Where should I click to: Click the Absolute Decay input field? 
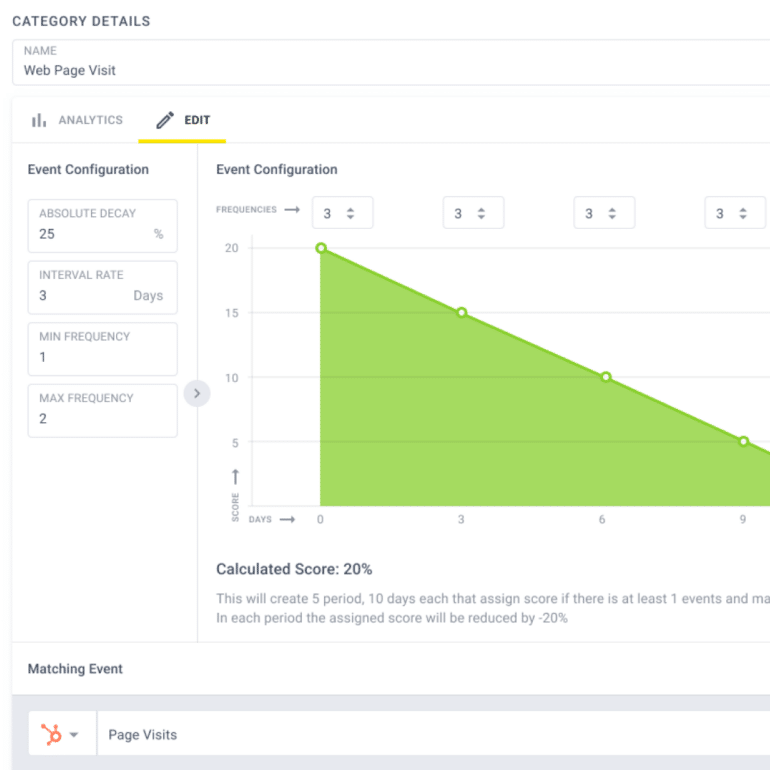[x=103, y=226]
